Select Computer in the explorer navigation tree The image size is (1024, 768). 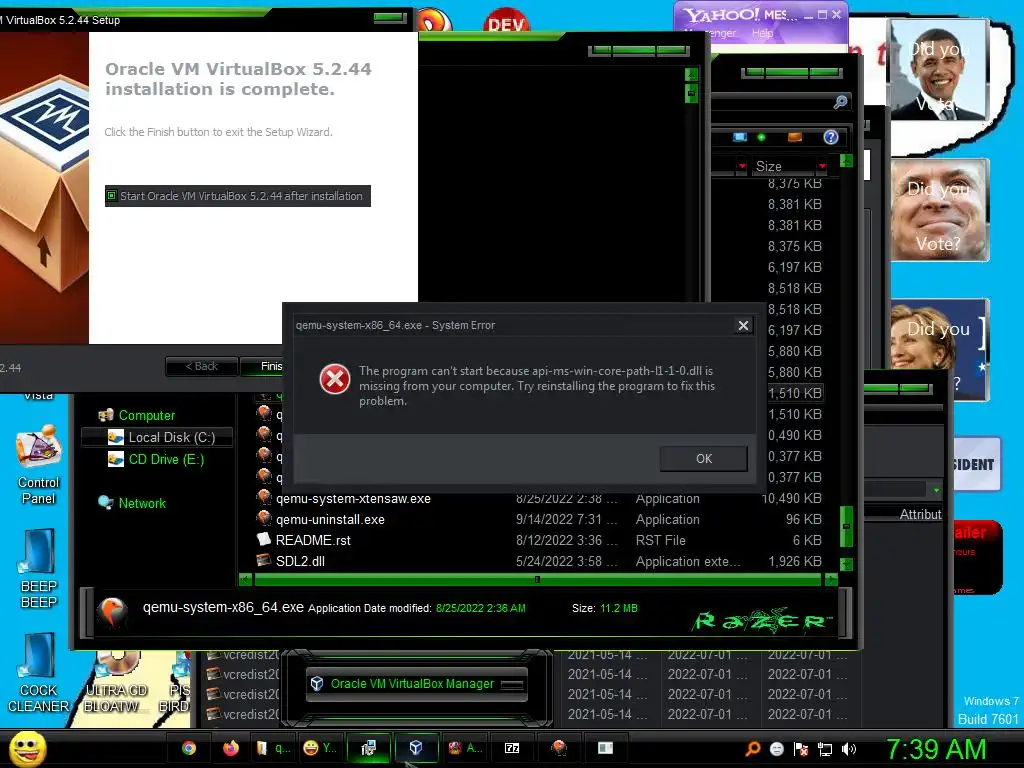(x=146, y=415)
